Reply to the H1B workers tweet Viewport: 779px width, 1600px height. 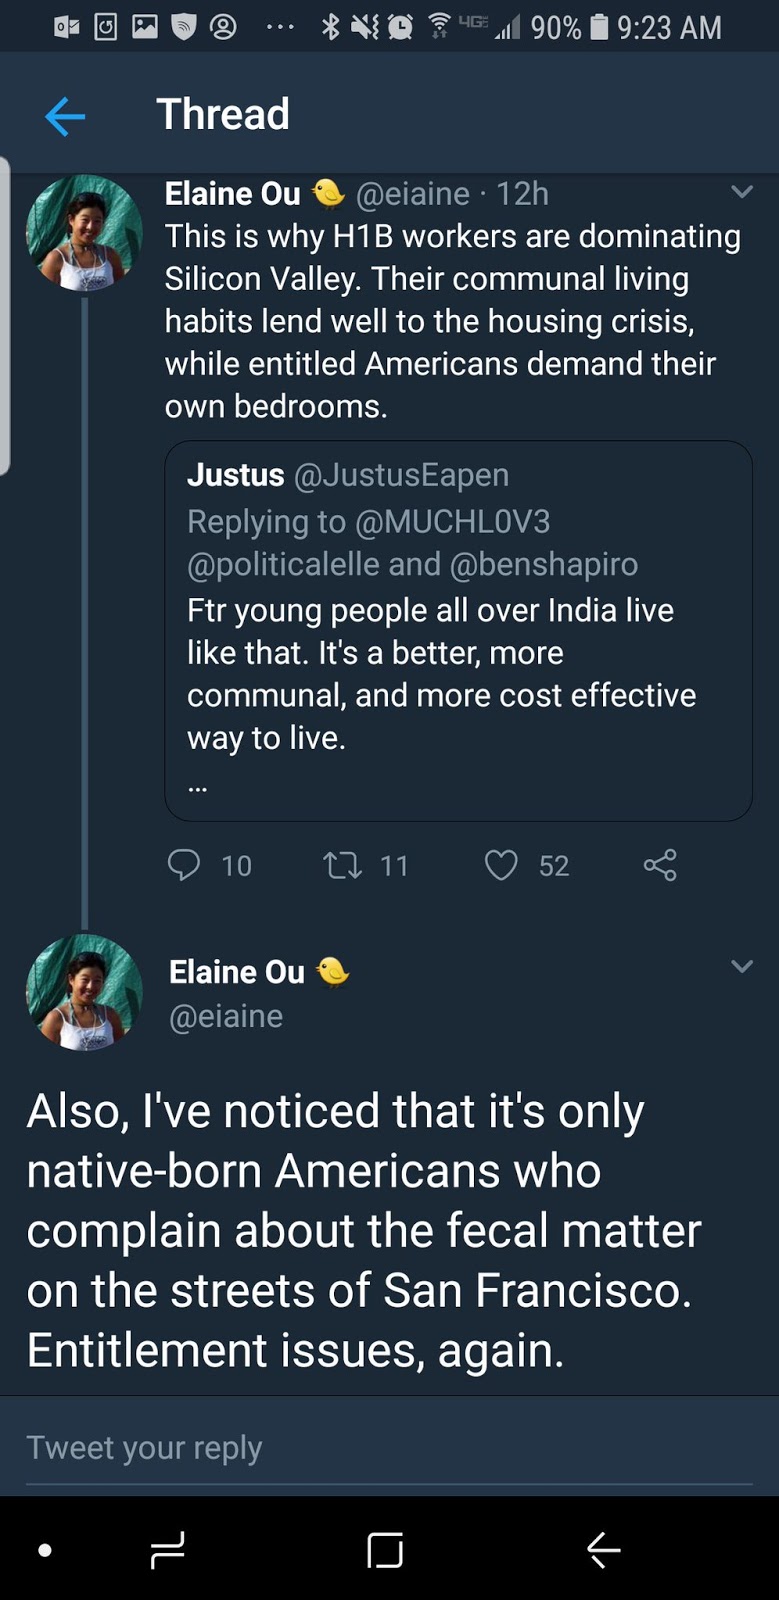[x=184, y=865]
